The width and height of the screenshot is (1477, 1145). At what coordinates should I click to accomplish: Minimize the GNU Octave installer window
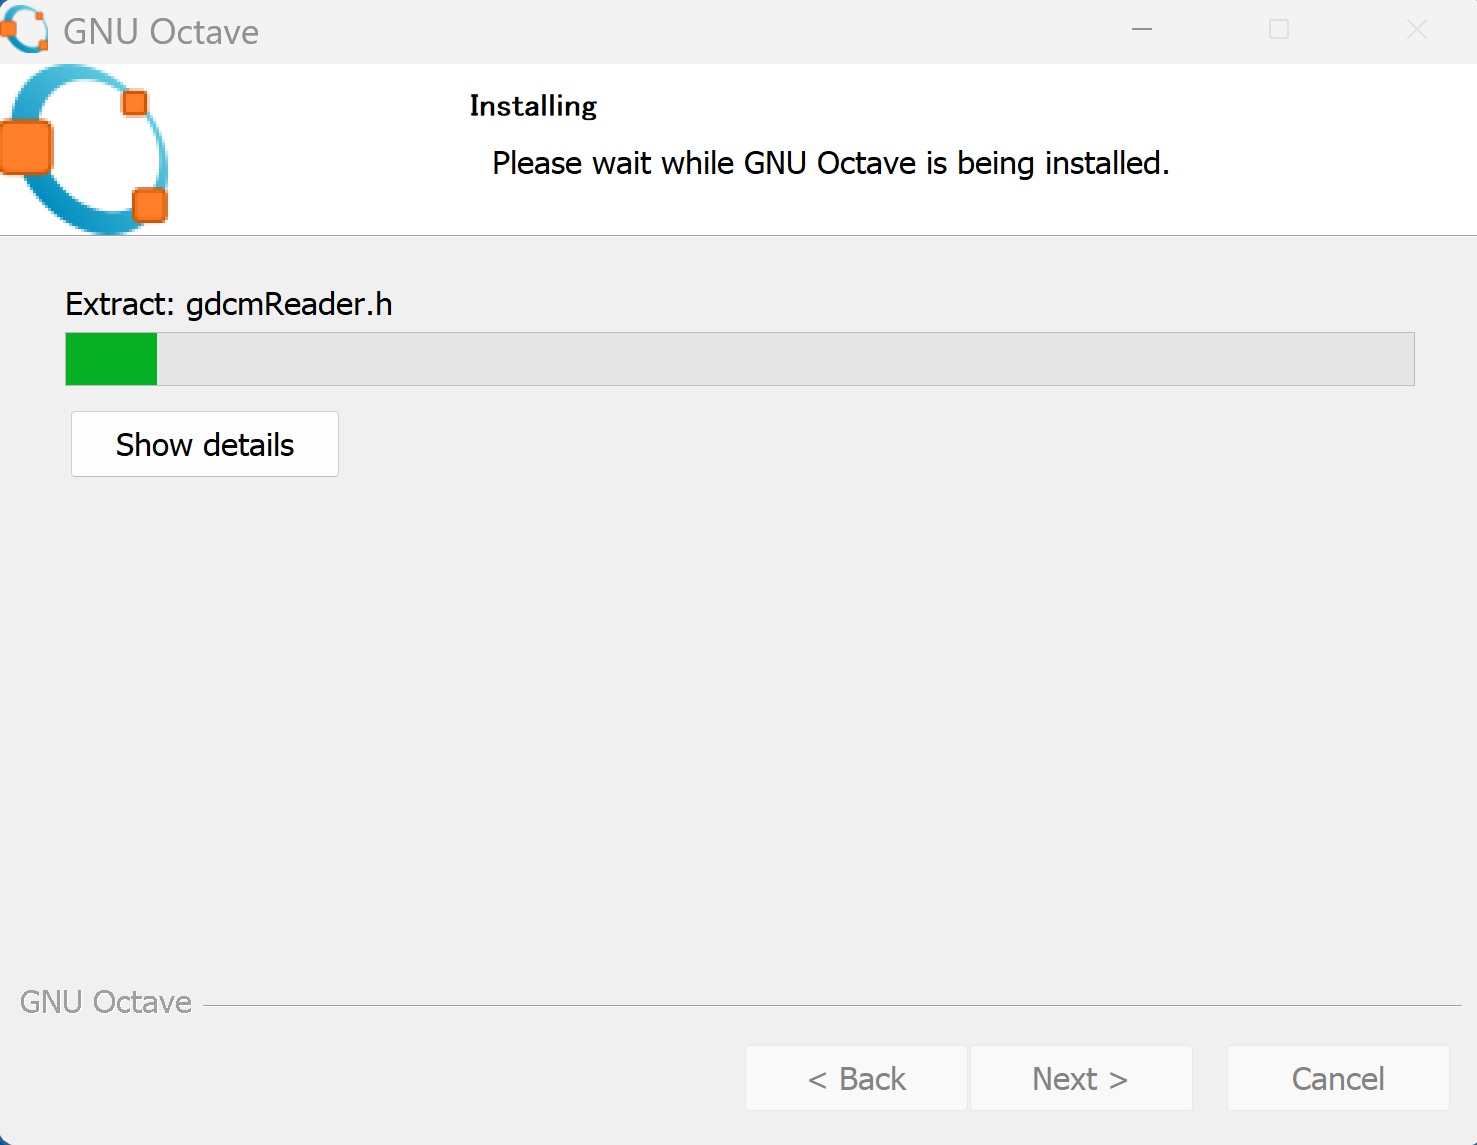(1142, 30)
